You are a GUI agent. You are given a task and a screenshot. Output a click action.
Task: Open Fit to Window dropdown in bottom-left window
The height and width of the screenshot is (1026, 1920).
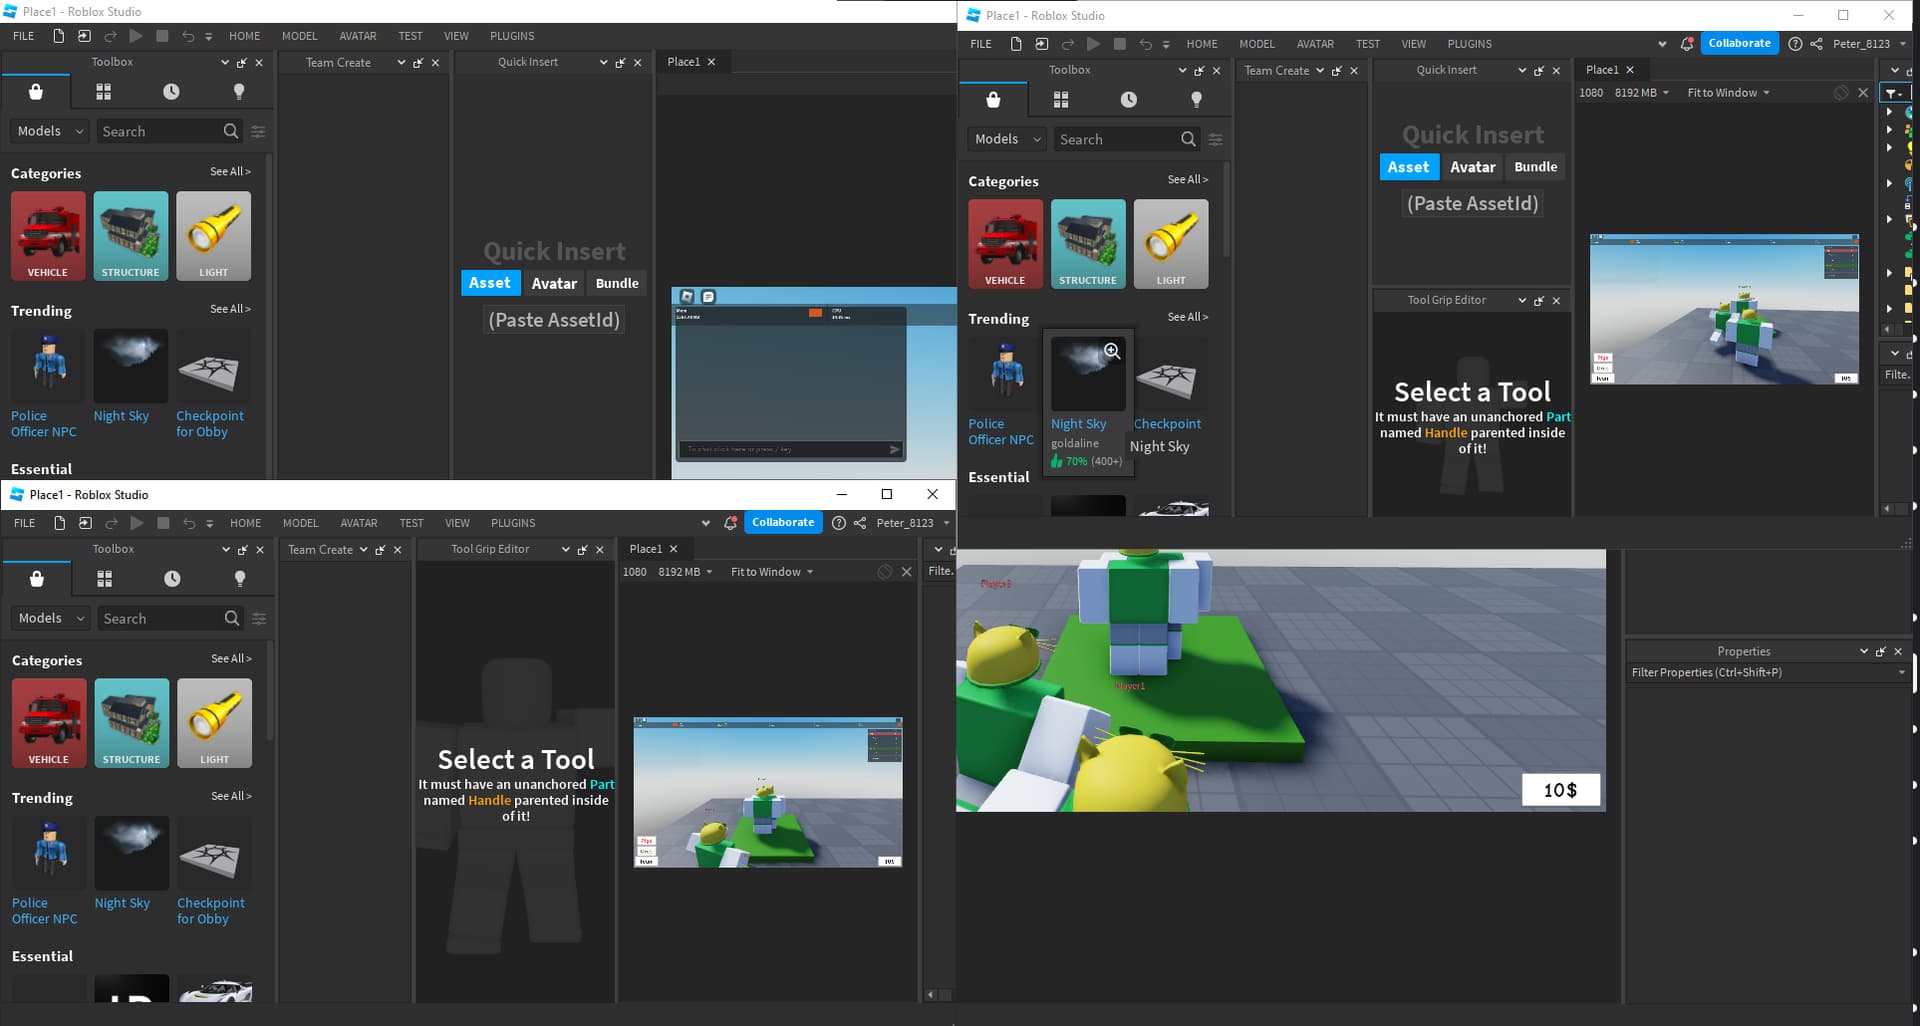point(771,572)
